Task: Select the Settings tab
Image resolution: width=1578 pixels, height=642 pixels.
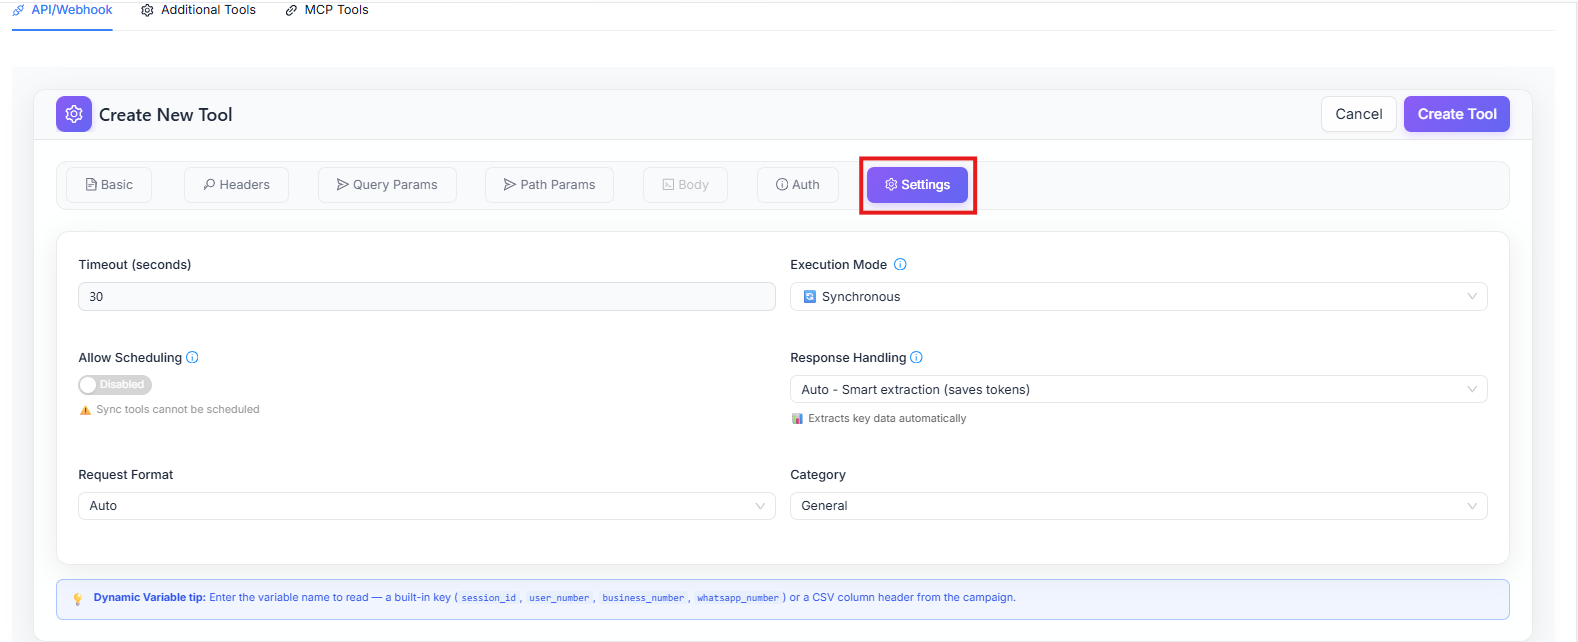Action: pos(917,185)
